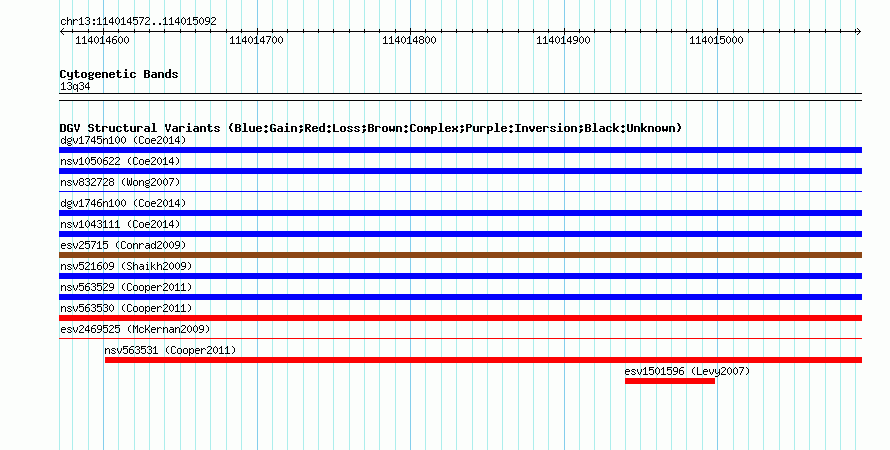The image size is (890, 450).
Task: Select the brown complex bar for esv25715
Action: (460, 255)
